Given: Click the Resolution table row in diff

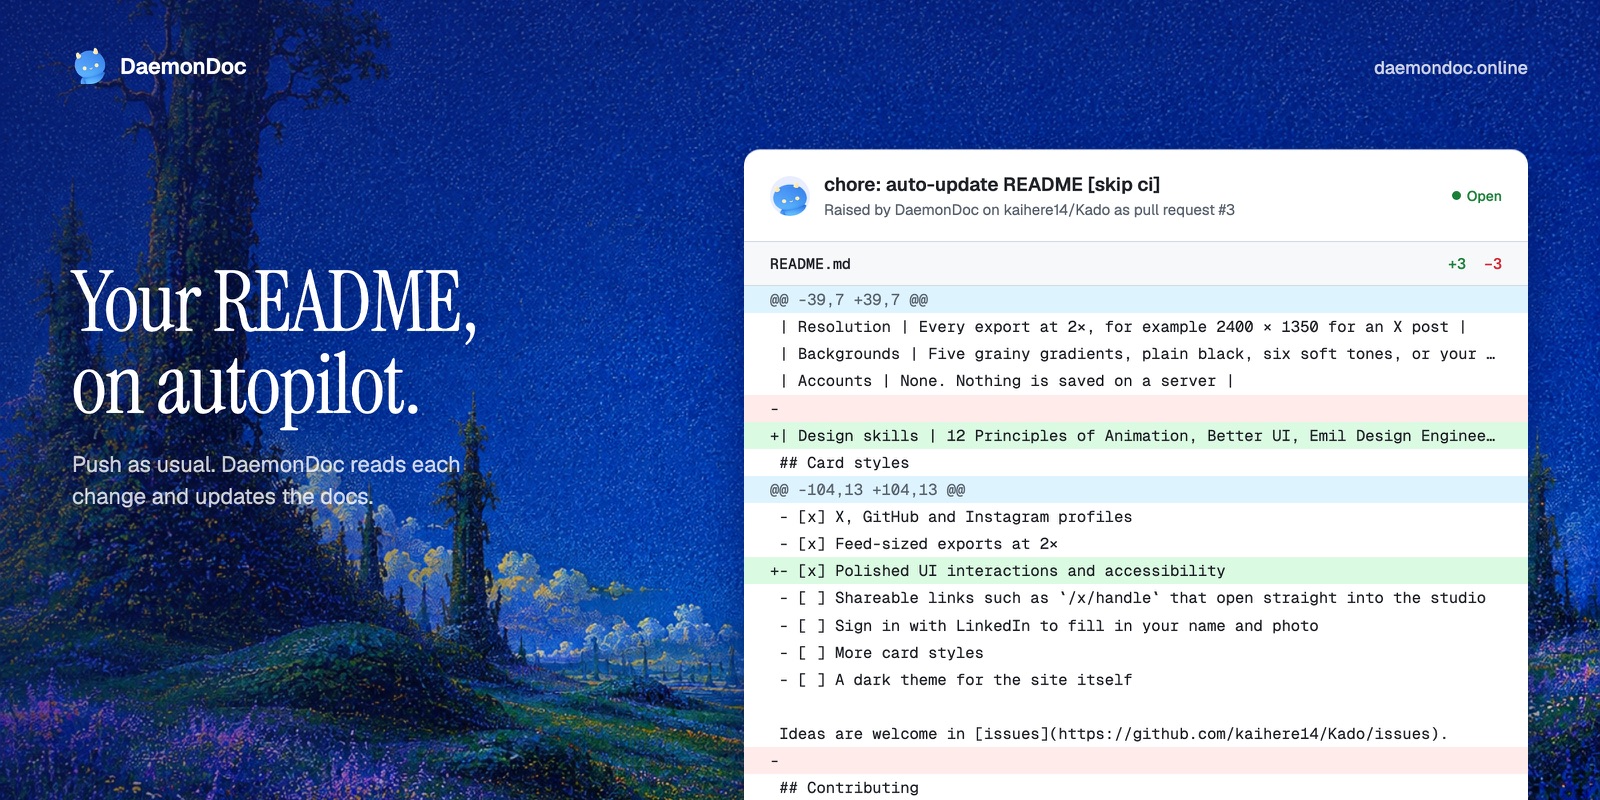Looking at the screenshot, I should point(1136,327).
